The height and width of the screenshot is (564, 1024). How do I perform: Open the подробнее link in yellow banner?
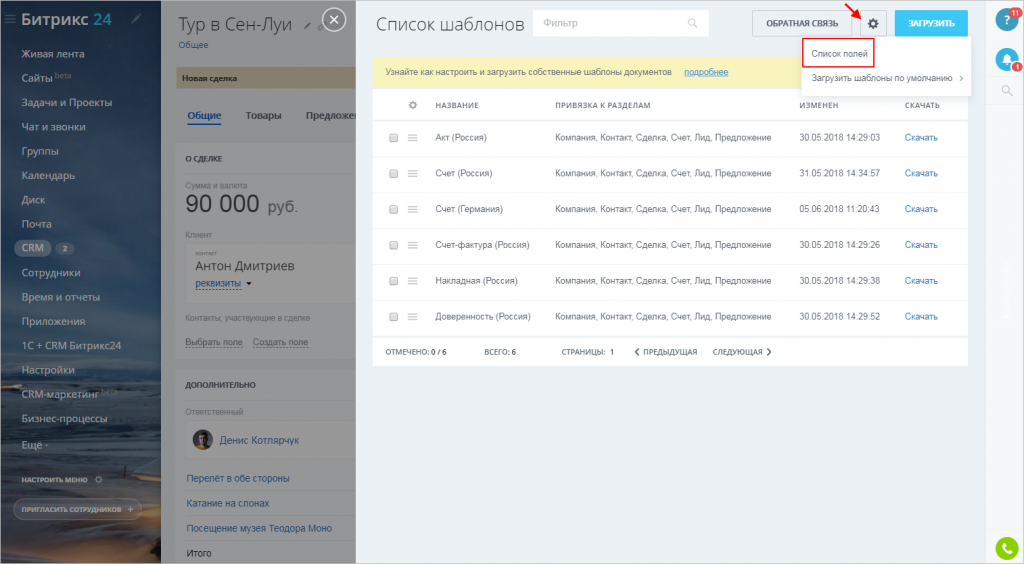click(x=706, y=72)
